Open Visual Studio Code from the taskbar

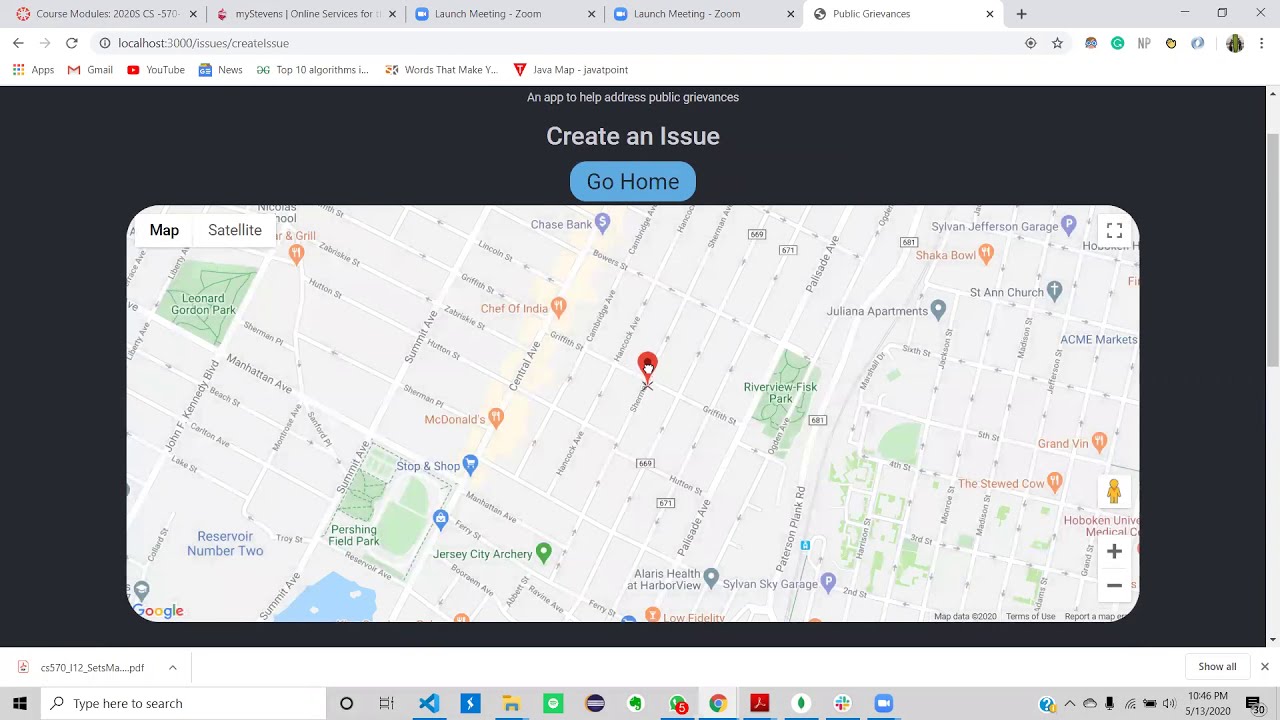428,703
